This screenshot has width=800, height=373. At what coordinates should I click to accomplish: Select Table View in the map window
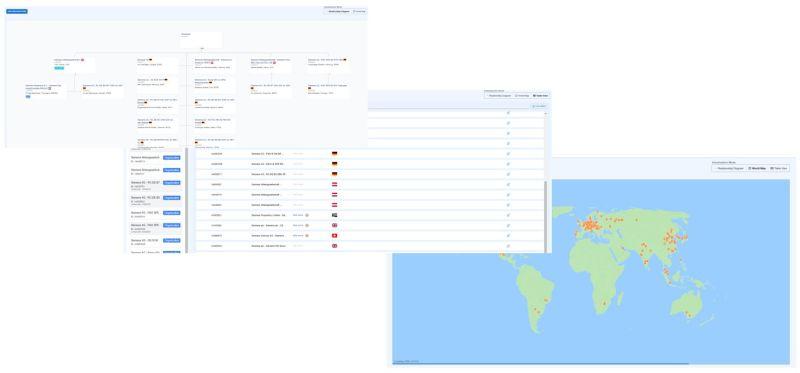[x=779, y=168]
